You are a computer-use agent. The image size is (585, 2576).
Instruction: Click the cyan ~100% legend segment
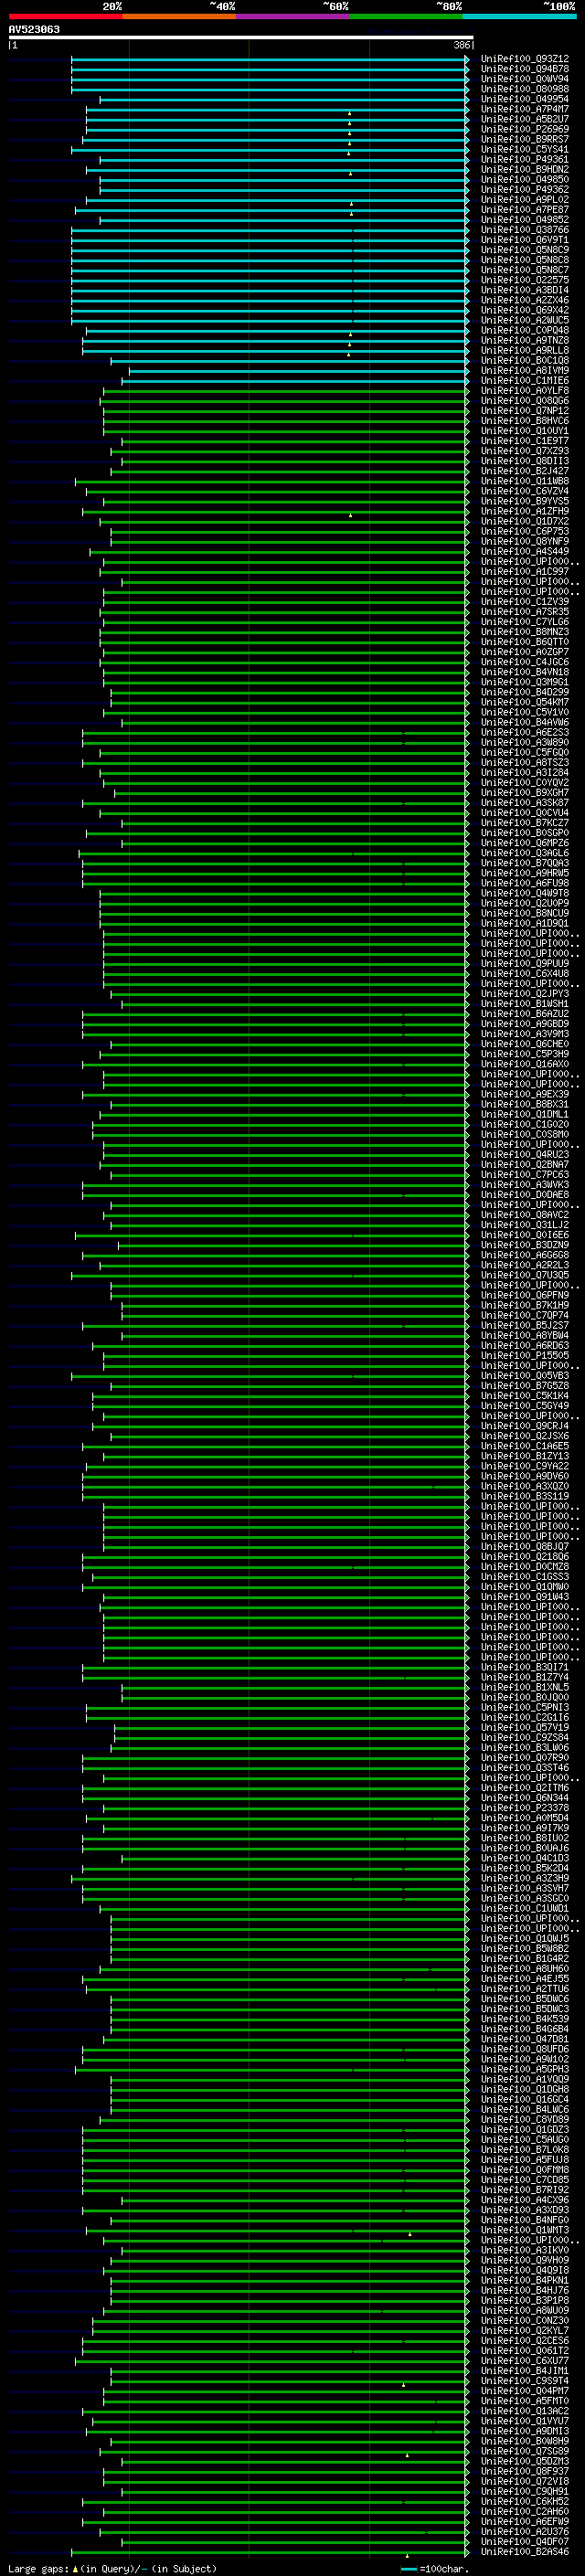520,17
